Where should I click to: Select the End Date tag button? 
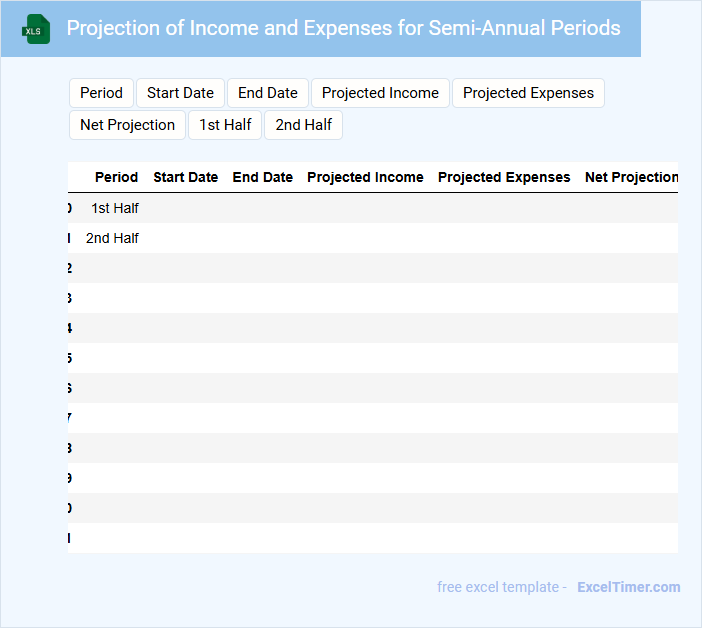coord(268,93)
